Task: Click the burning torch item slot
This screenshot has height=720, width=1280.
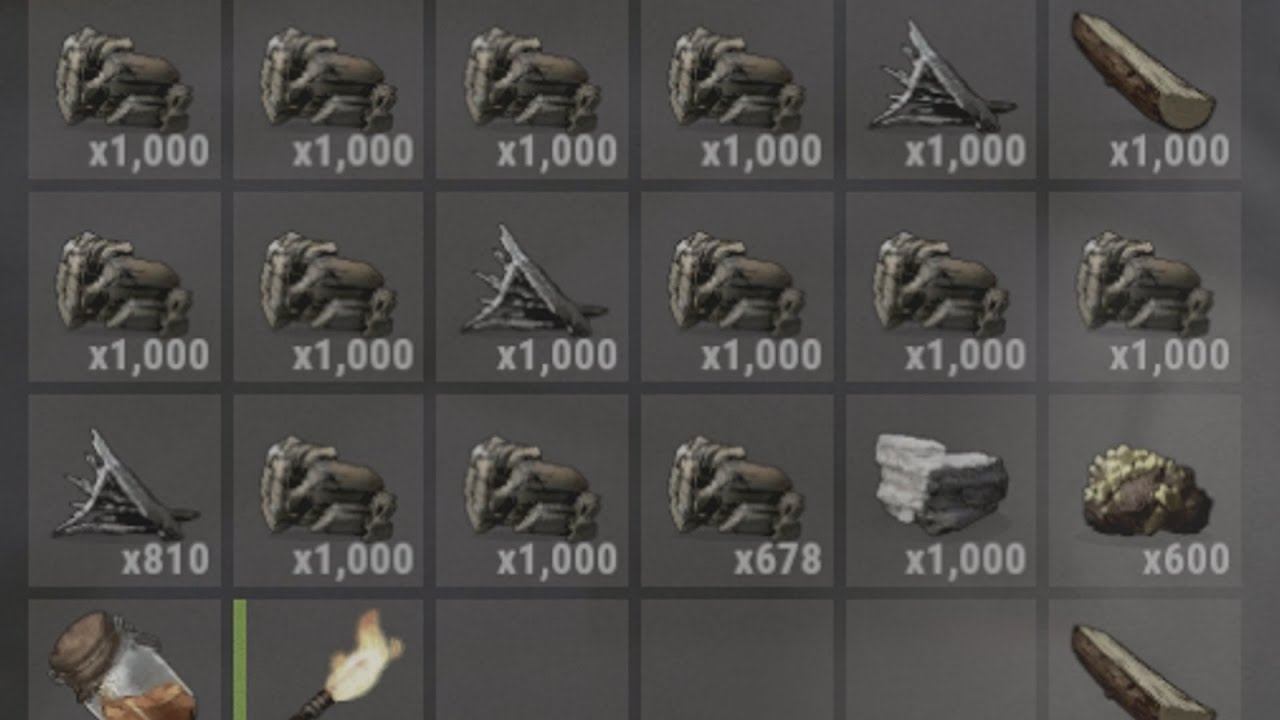Action: click(329, 659)
